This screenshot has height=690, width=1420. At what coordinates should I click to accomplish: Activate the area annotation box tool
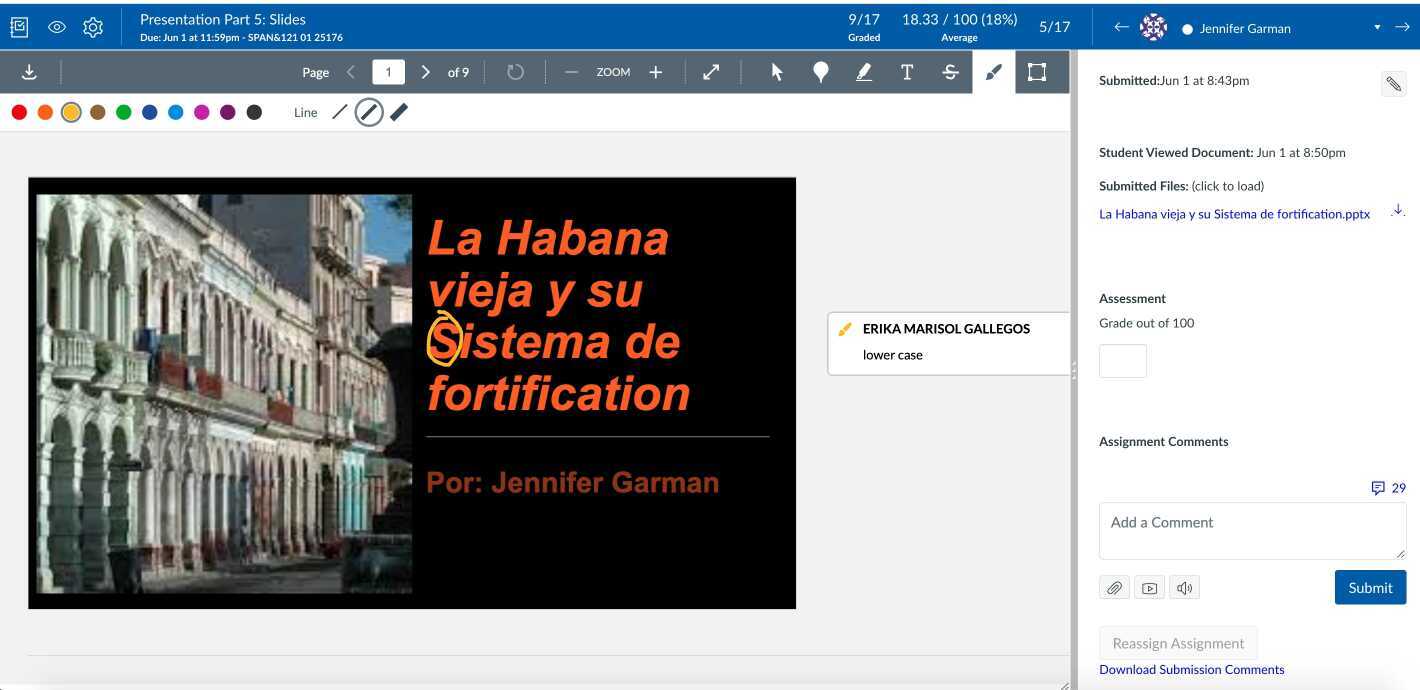pyautogui.click(x=1037, y=72)
